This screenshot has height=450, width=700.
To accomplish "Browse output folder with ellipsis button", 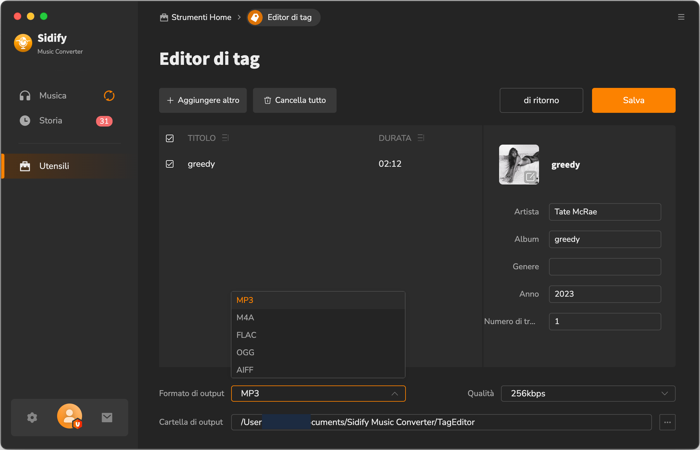I will coord(667,422).
